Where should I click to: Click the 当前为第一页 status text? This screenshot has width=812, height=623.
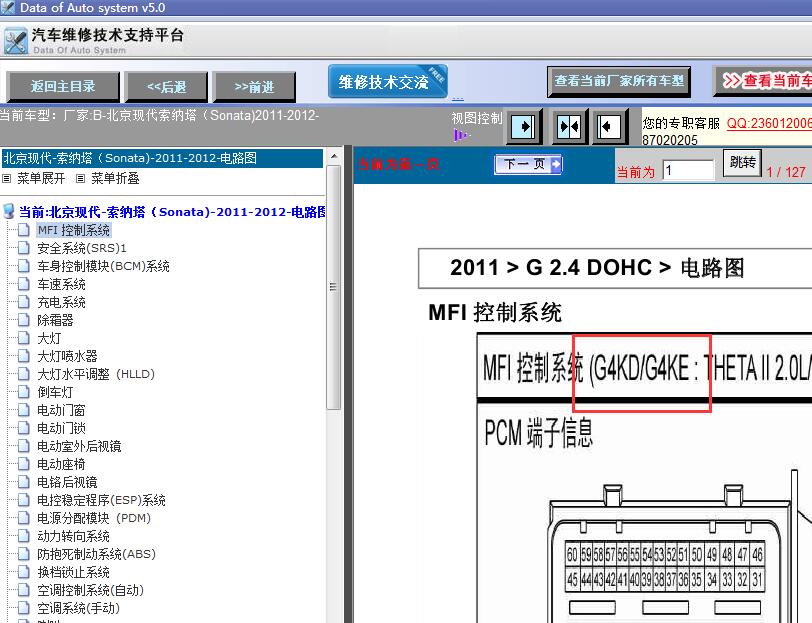pyautogui.click(x=398, y=164)
